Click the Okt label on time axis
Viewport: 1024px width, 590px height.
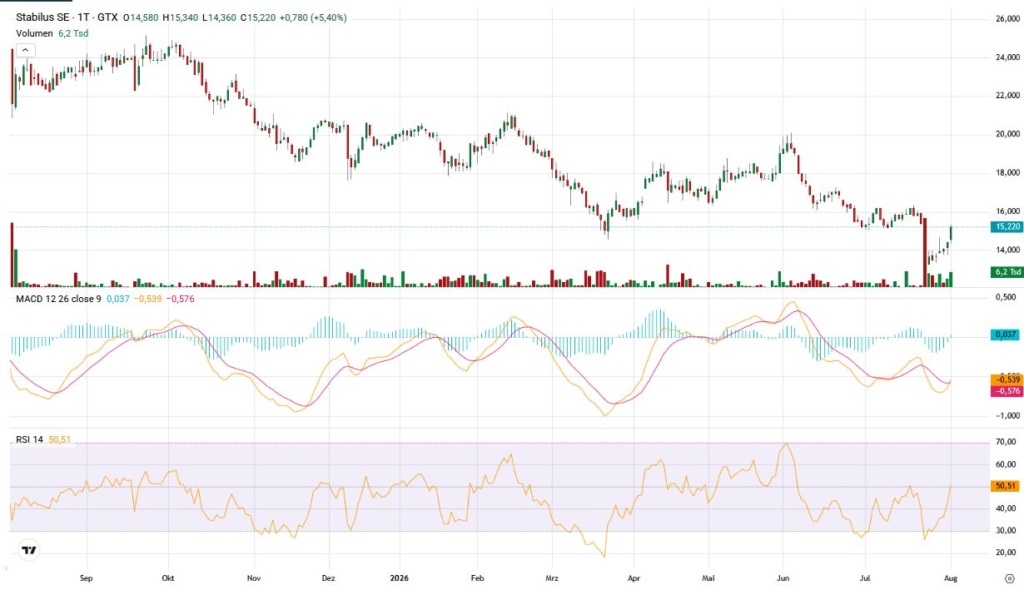(x=168, y=578)
